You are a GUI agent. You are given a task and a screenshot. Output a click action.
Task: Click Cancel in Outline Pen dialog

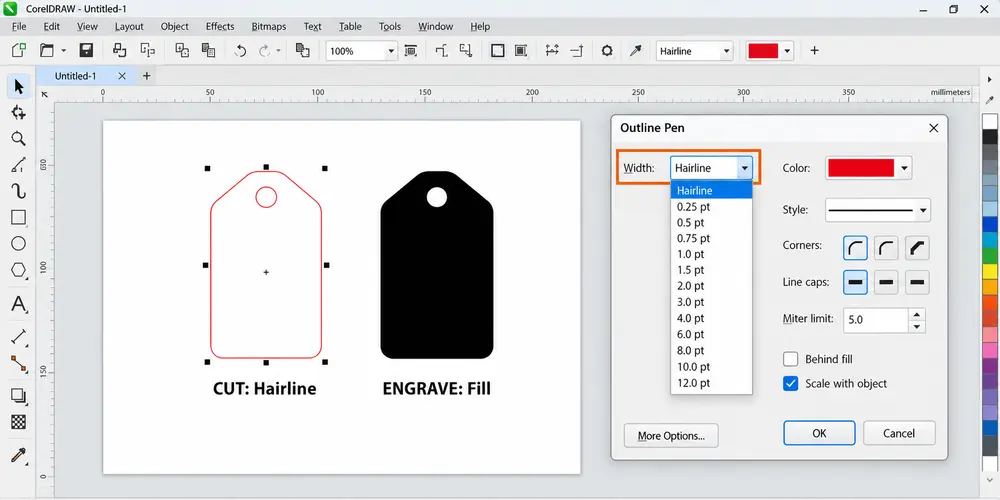(x=899, y=433)
